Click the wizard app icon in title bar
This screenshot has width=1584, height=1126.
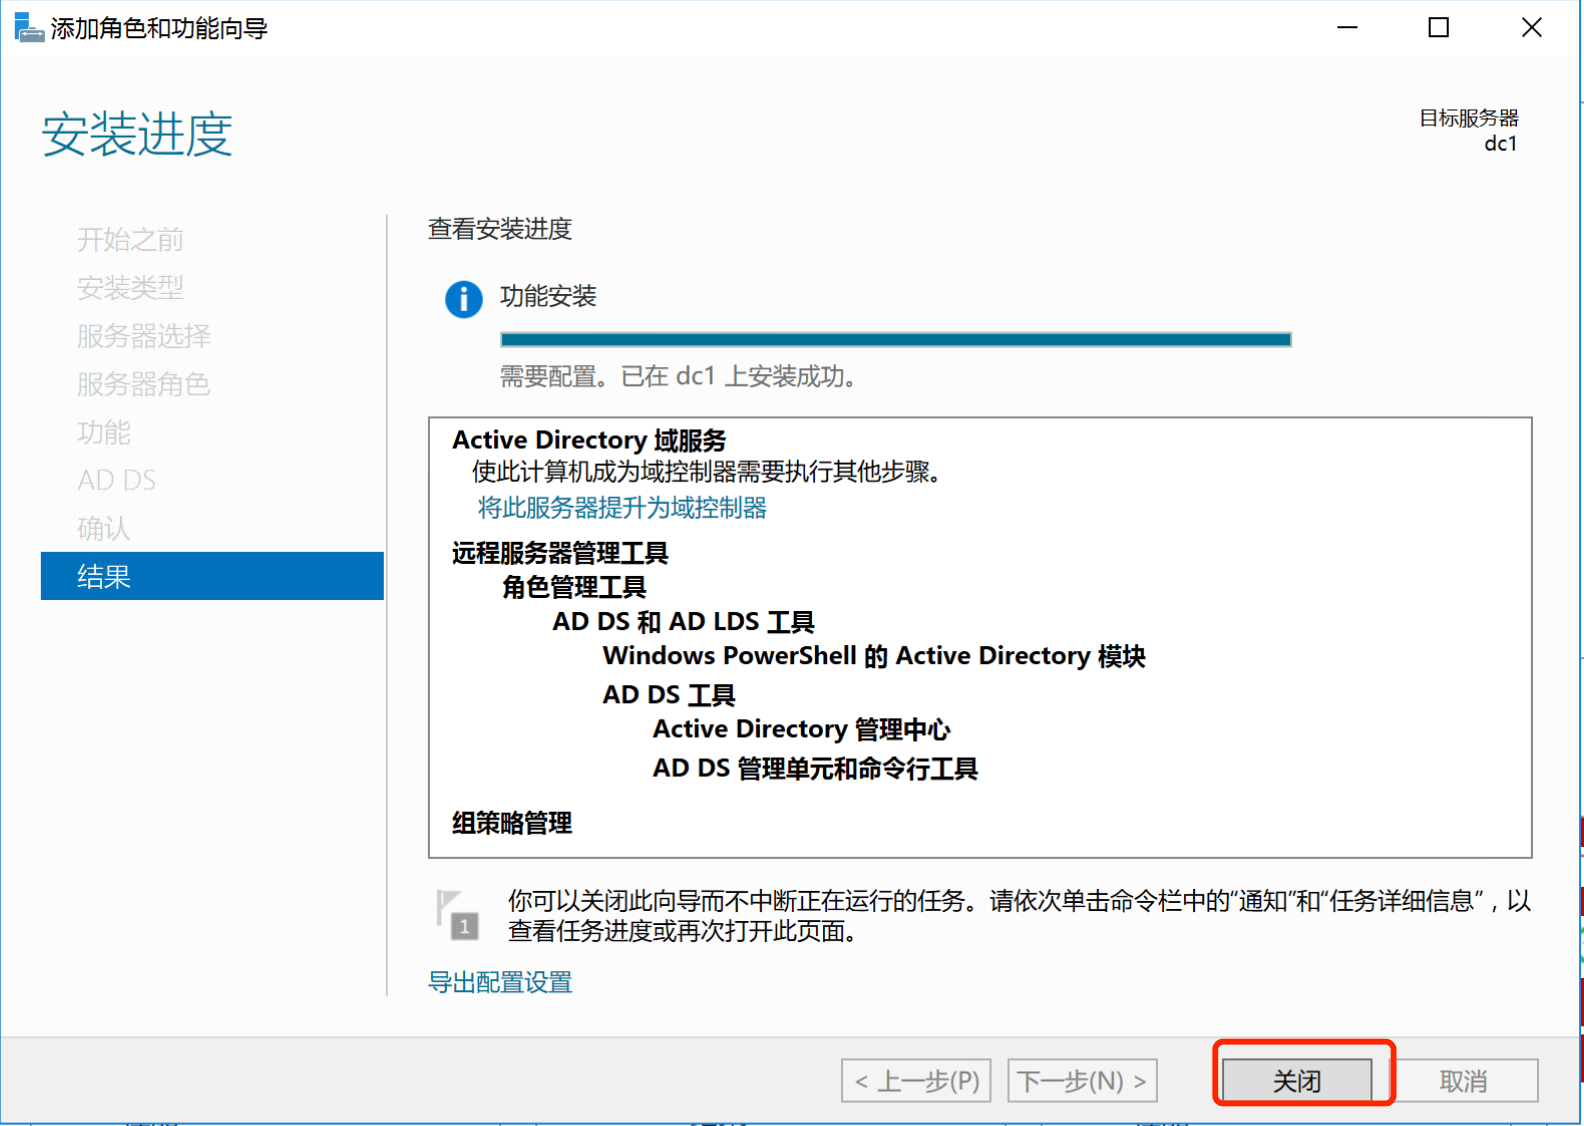[28, 27]
